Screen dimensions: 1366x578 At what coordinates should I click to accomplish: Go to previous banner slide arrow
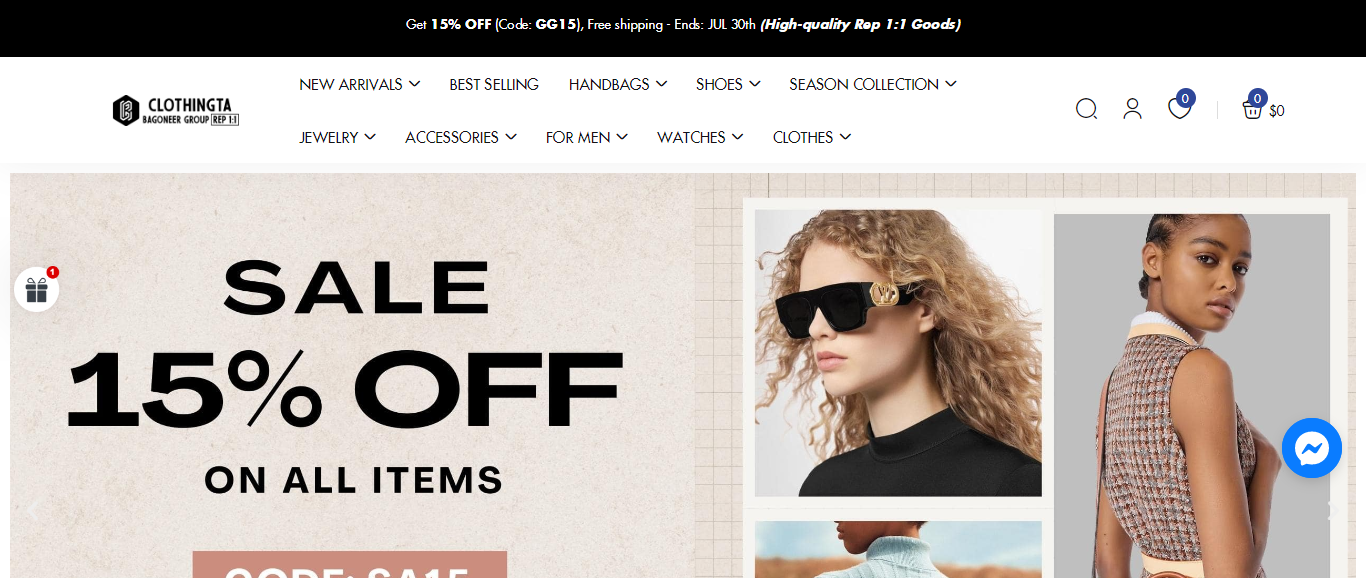coord(33,511)
